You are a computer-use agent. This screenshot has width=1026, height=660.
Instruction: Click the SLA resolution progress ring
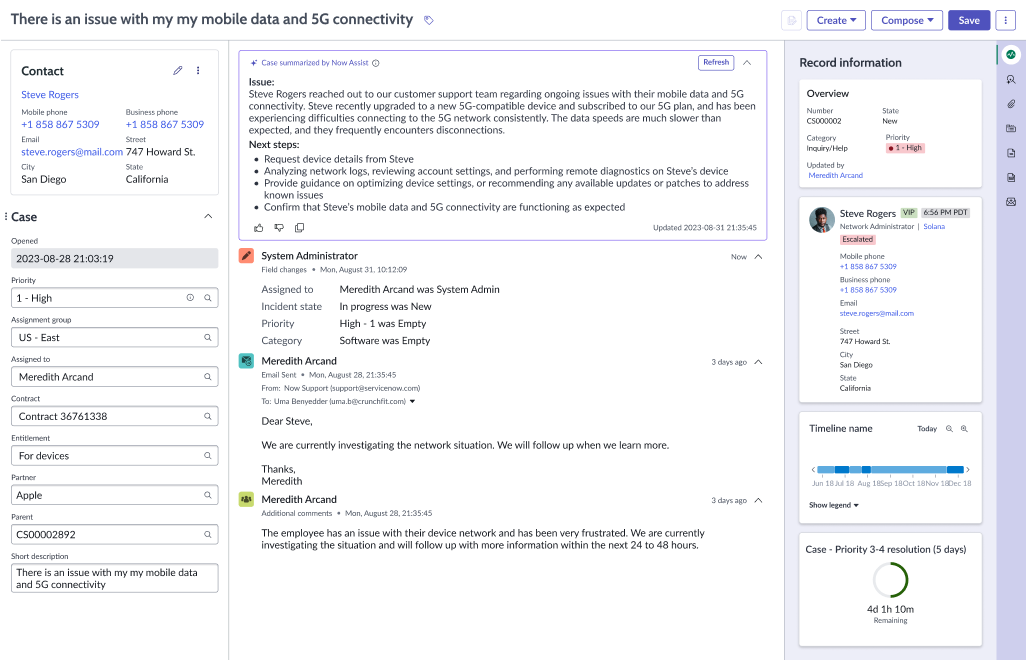(891, 580)
